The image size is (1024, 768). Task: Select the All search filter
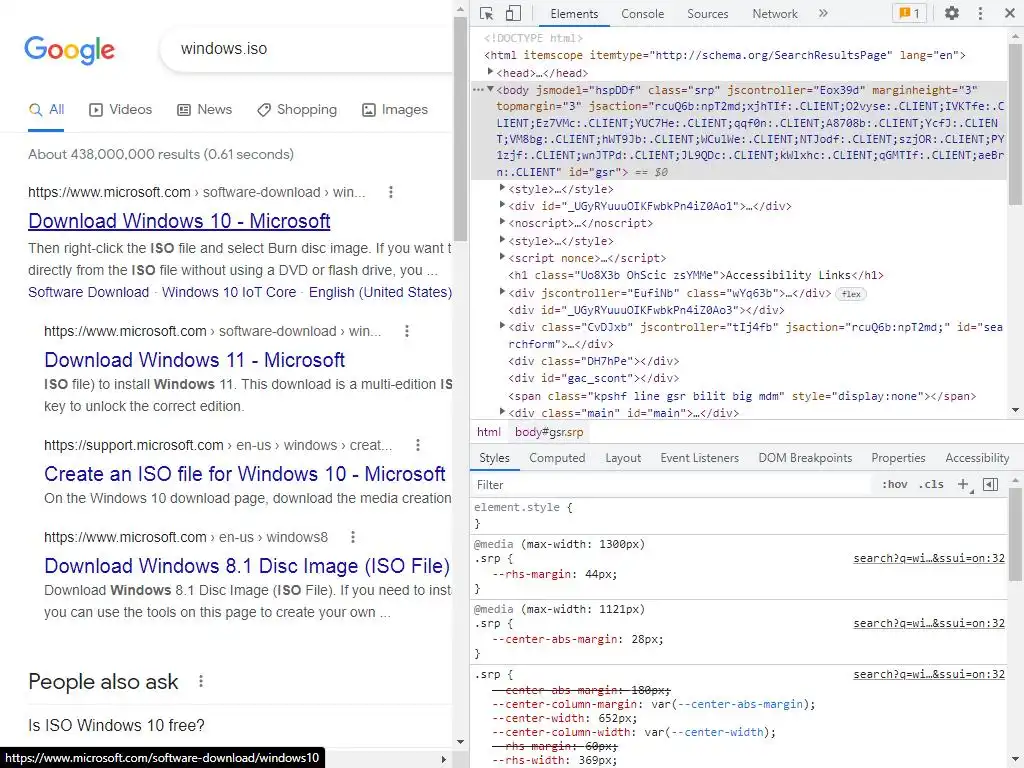pyautogui.click(x=46, y=110)
